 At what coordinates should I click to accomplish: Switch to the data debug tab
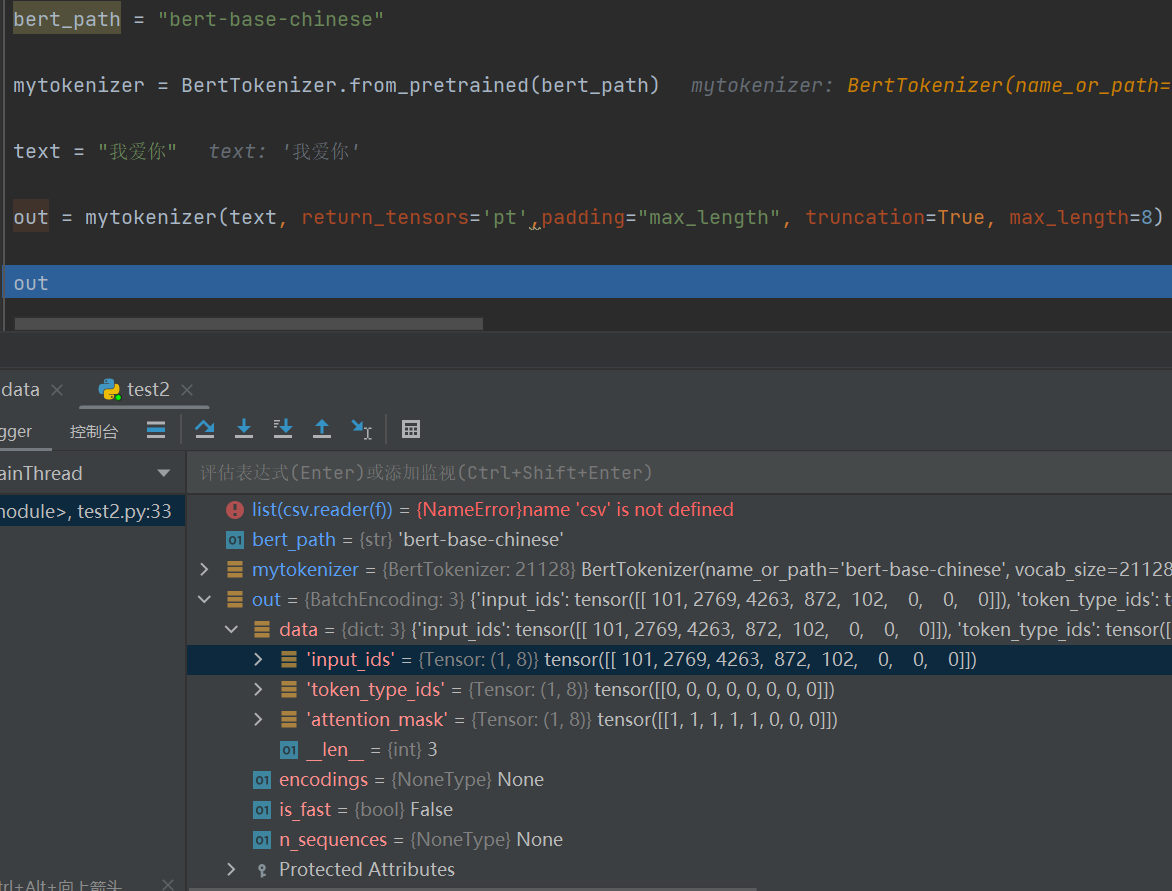coord(20,389)
